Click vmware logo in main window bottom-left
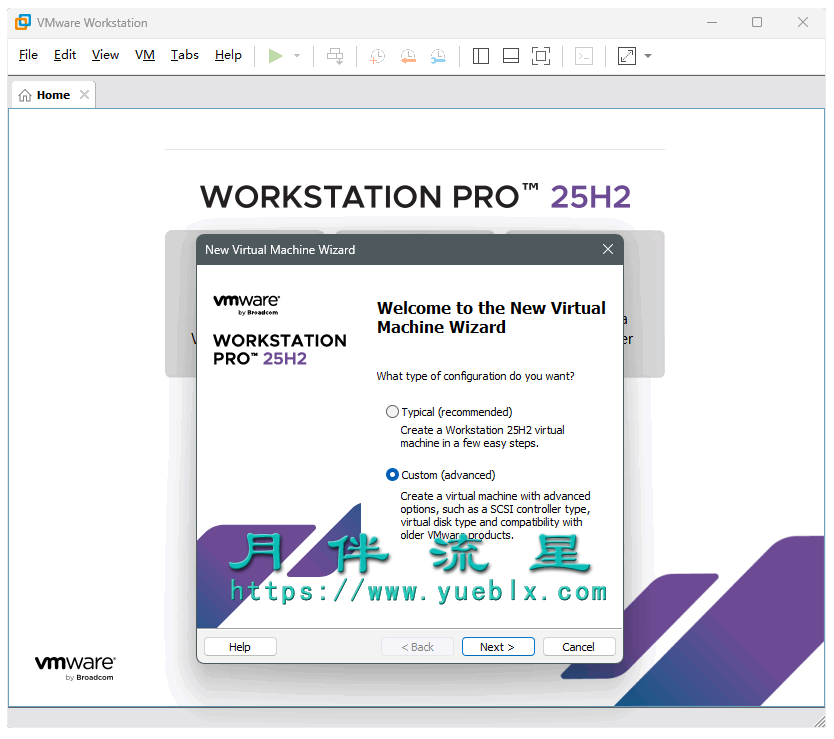The width and height of the screenshot is (834, 739). (75, 668)
